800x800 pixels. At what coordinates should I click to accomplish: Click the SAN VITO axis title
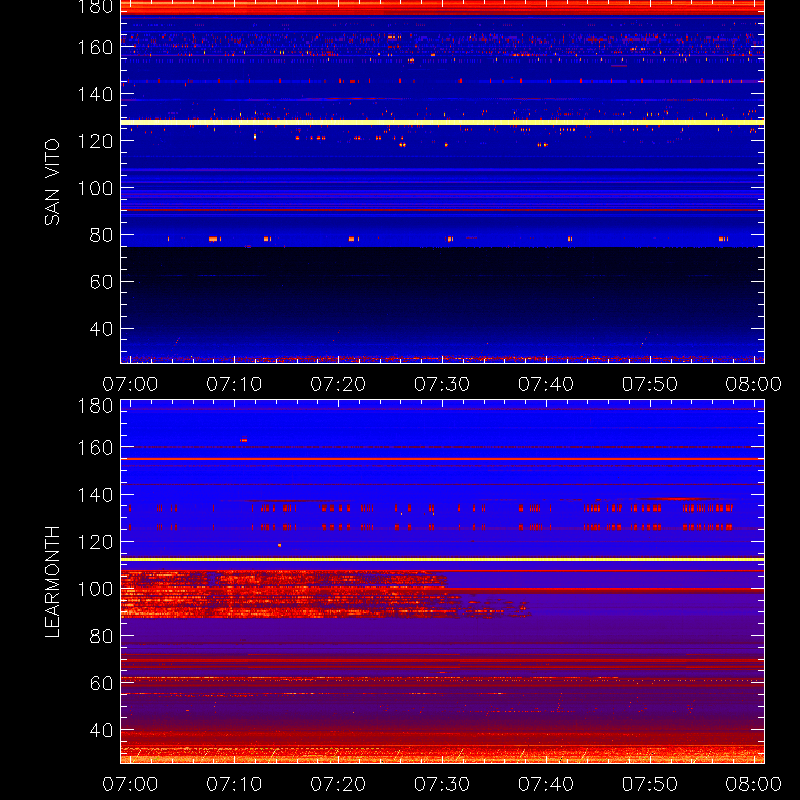pos(52,182)
